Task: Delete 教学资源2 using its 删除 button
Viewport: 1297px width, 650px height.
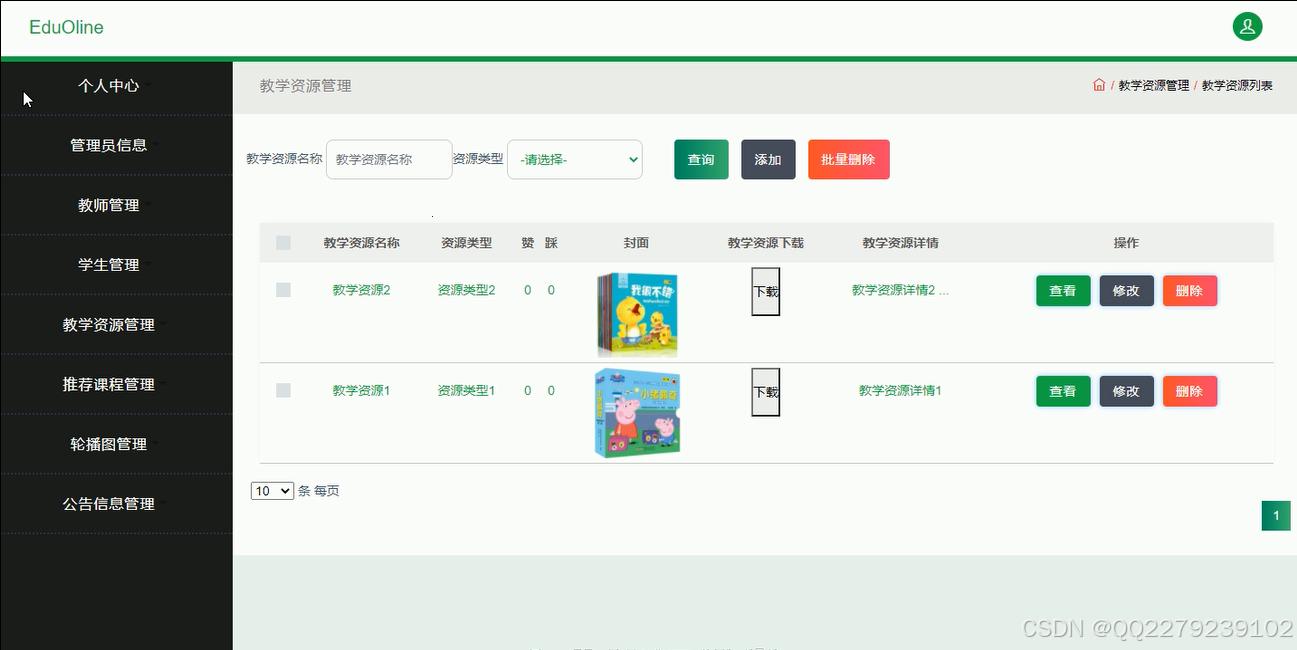Action: (1189, 290)
